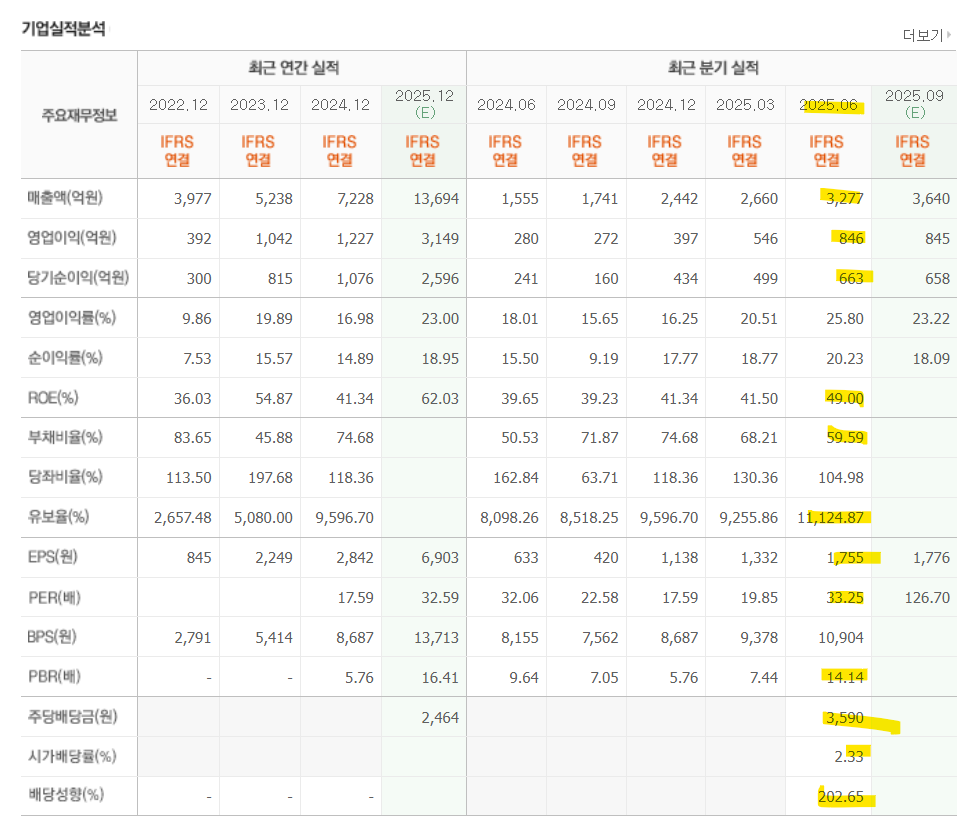The width and height of the screenshot is (964, 816).
Task: Click the 2025.12 estimated operating profit 3,149
Action: (440, 239)
